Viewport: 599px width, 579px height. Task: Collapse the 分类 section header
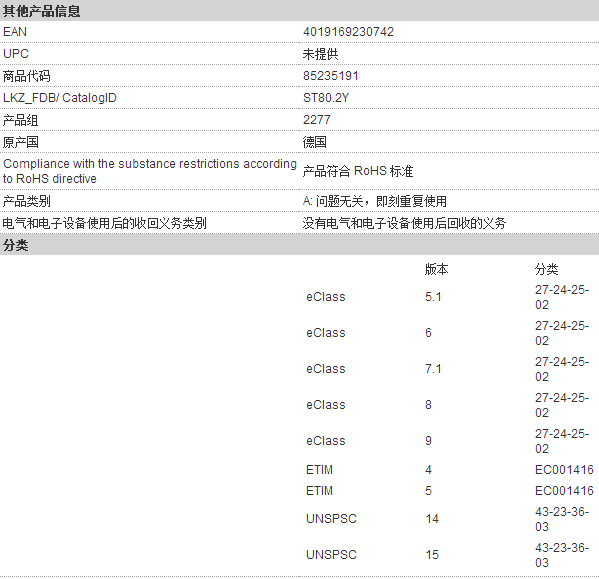point(300,245)
